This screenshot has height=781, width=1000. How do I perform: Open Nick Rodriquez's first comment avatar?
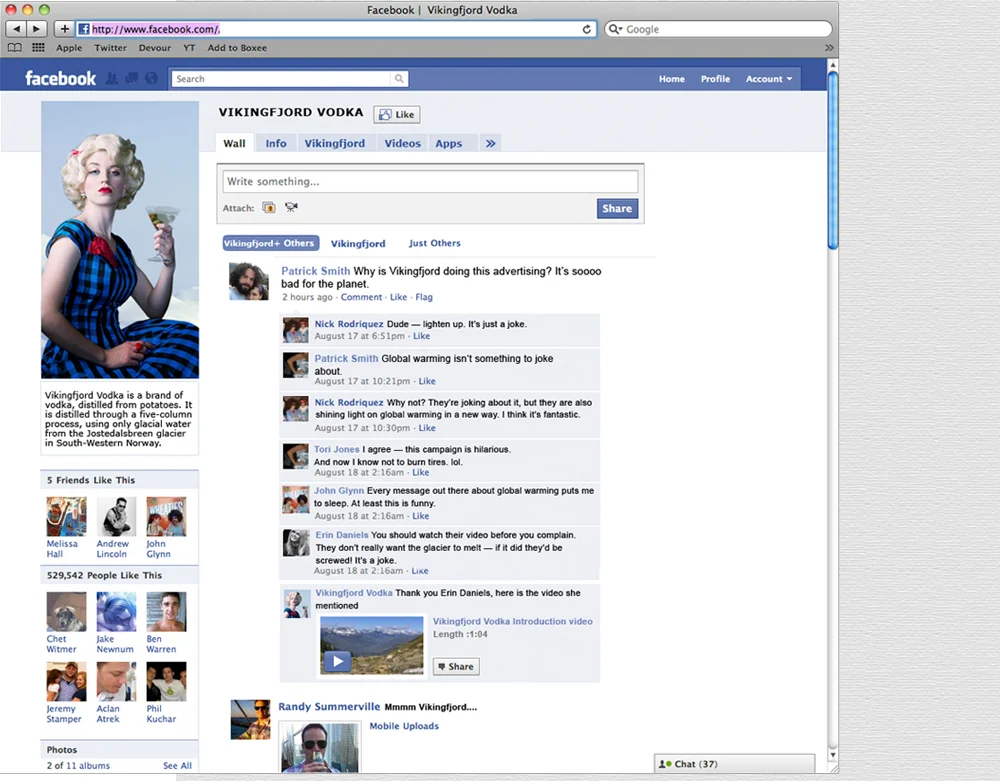tap(296, 330)
